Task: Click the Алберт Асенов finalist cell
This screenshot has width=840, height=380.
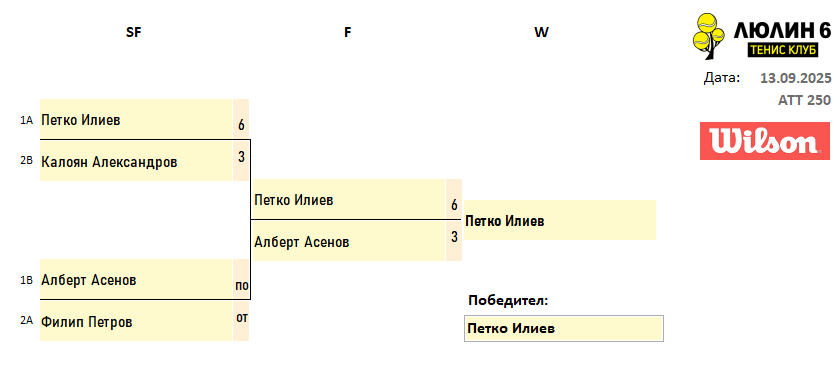Action: point(348,241)
